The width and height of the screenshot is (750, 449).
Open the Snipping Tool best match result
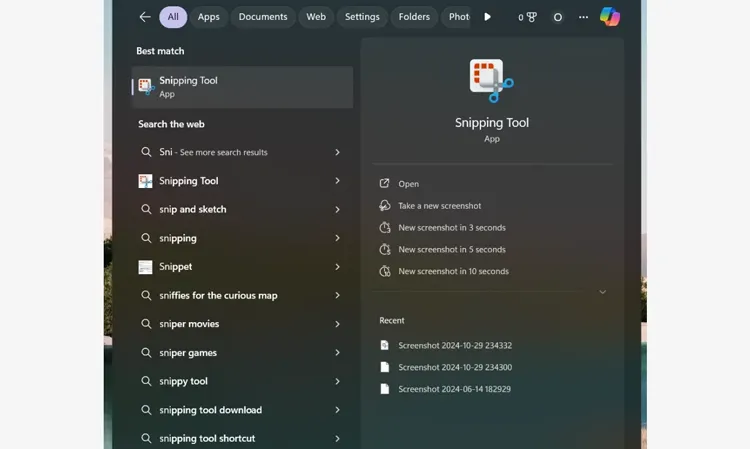pos(243,87)
